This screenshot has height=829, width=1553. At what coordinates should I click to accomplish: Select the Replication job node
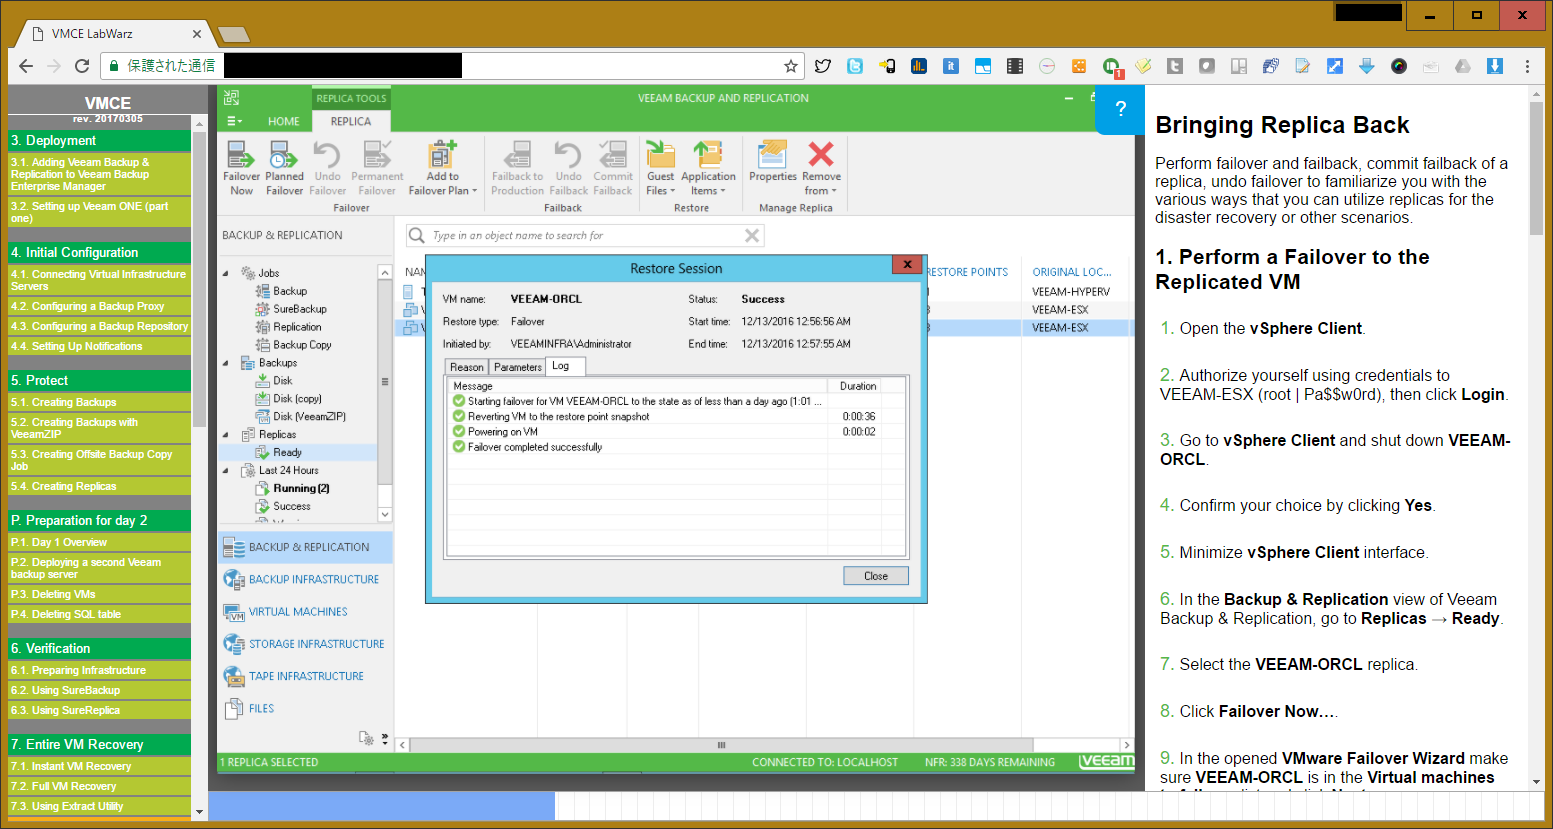coord(289,327)
